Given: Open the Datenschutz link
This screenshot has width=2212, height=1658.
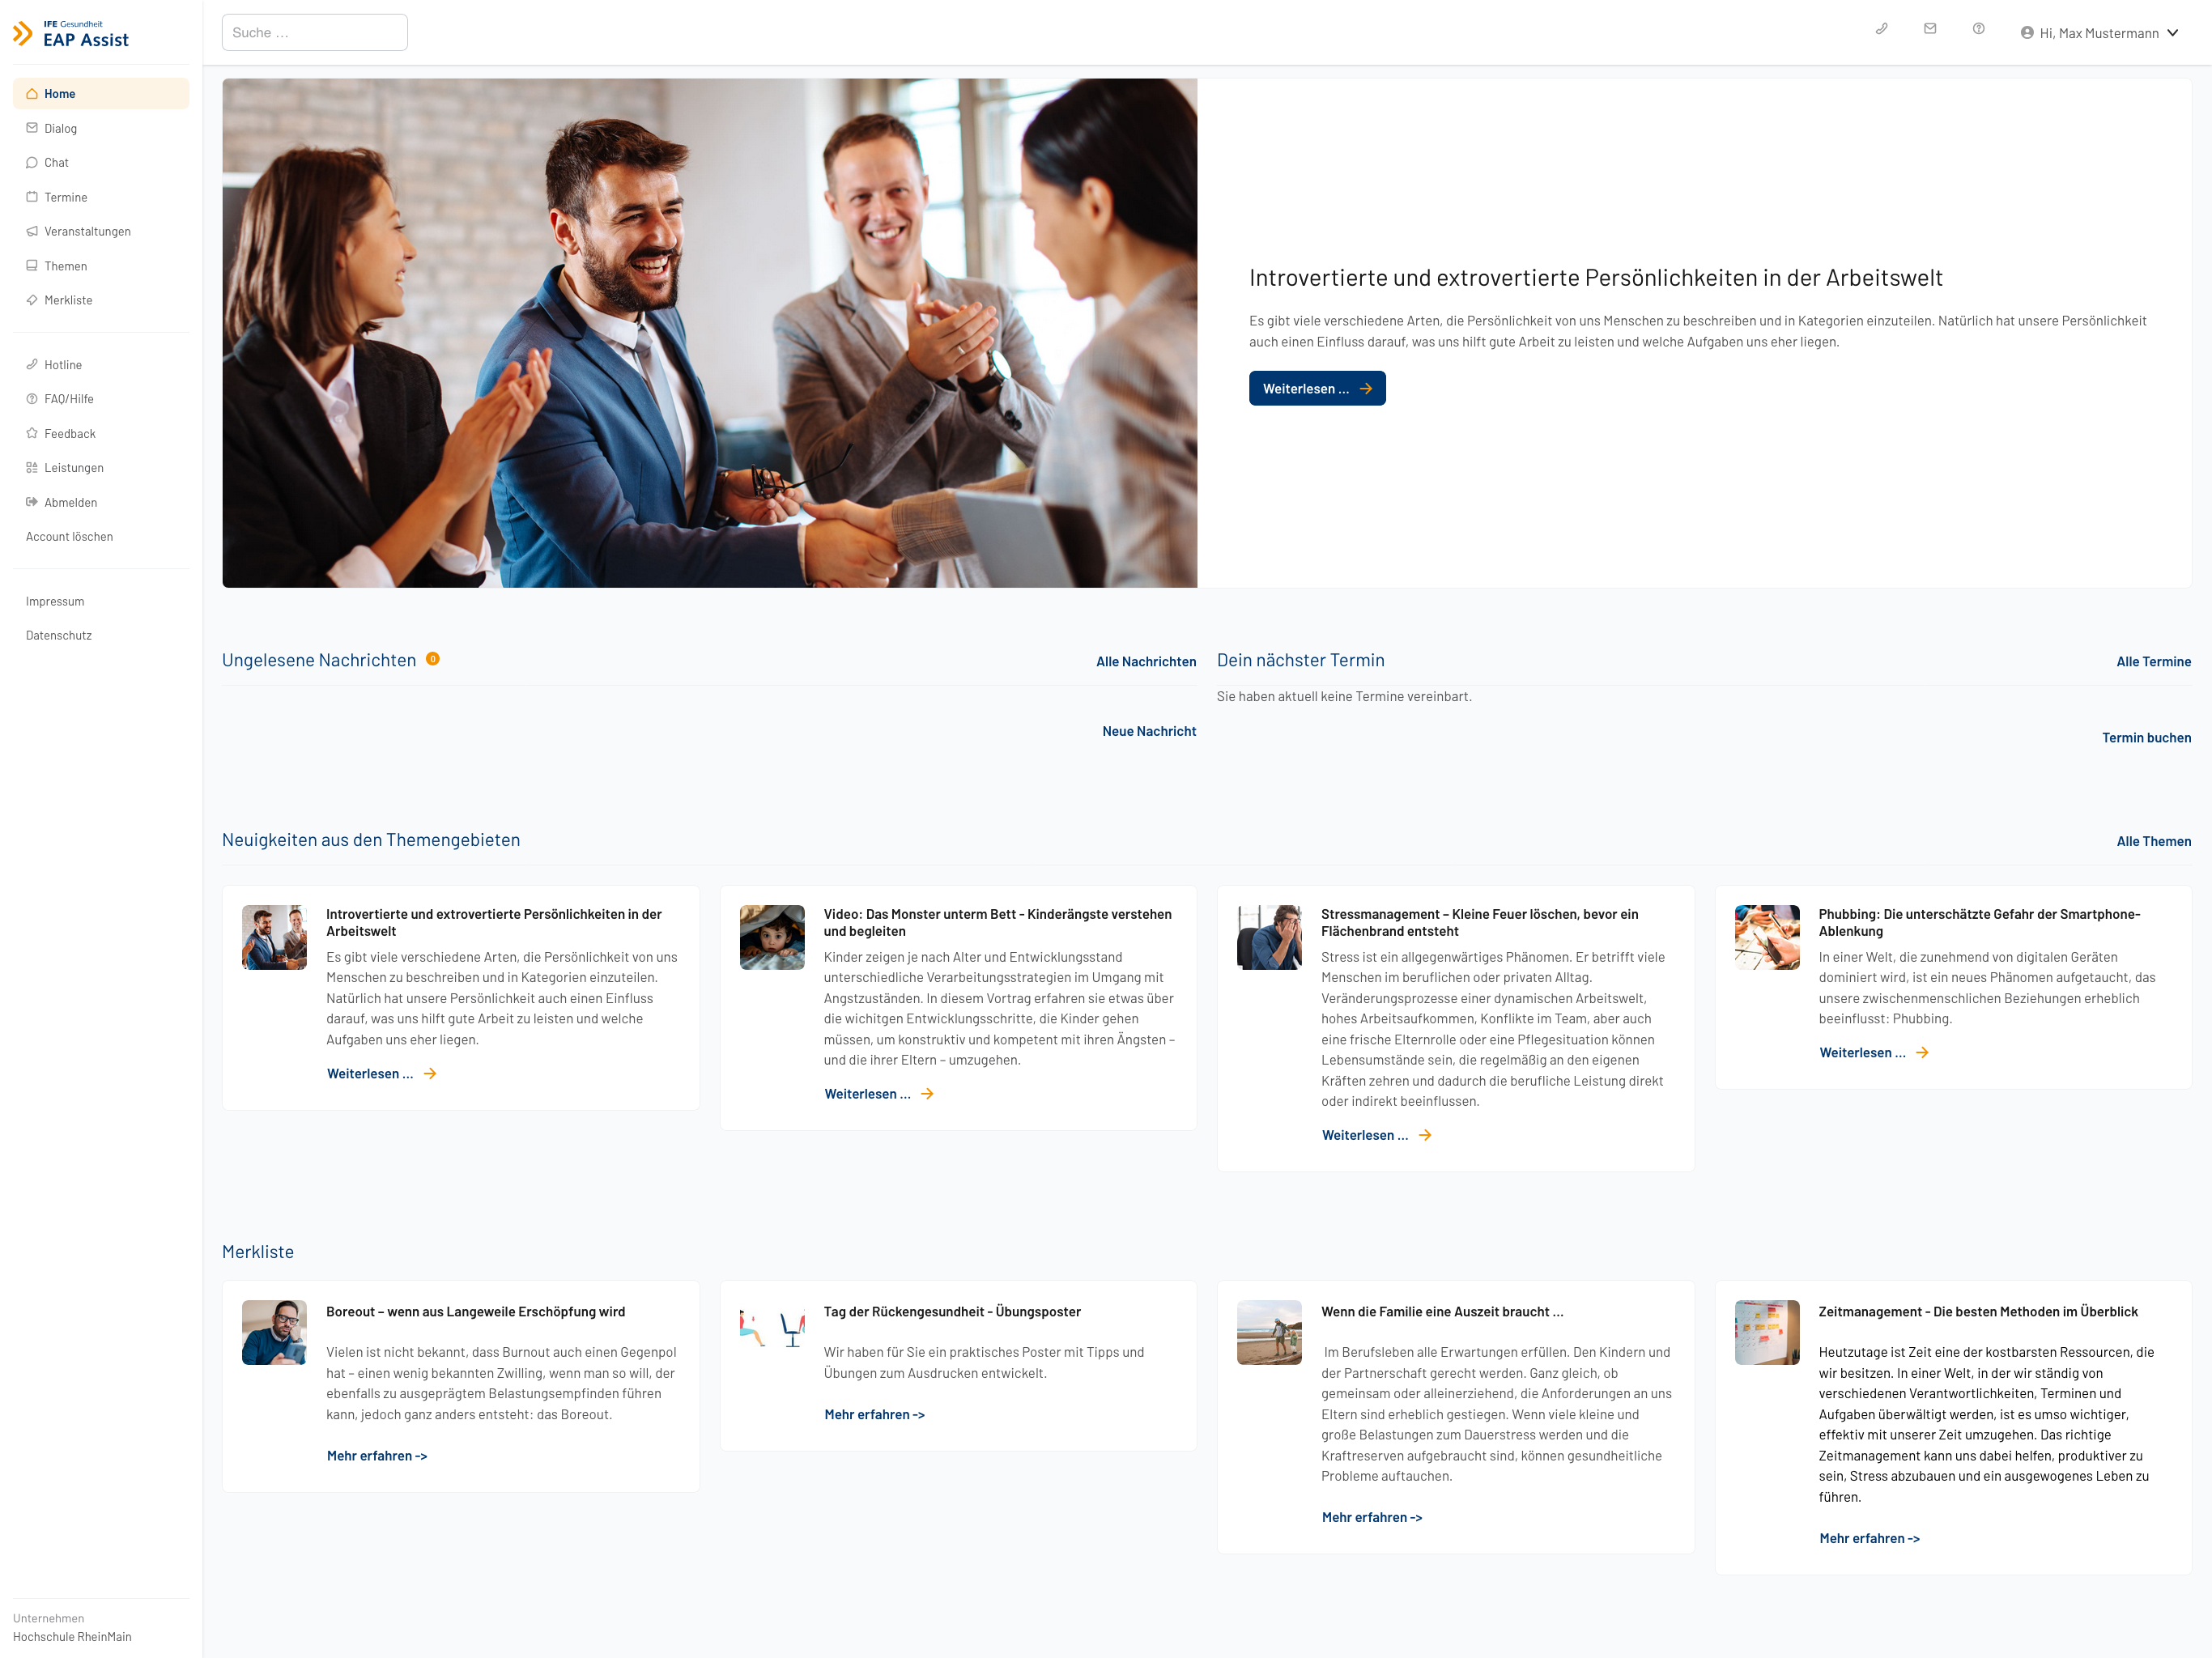Looking at the screenshot, I should click(x=59, y=635).
